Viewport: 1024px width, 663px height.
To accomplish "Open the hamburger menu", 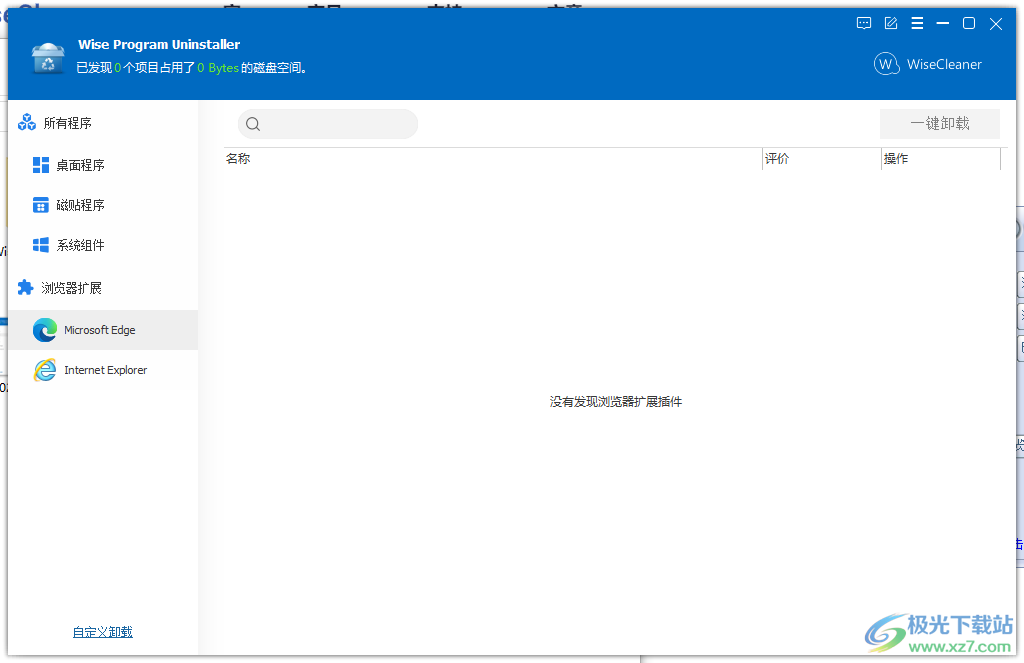I will [917, 23].
